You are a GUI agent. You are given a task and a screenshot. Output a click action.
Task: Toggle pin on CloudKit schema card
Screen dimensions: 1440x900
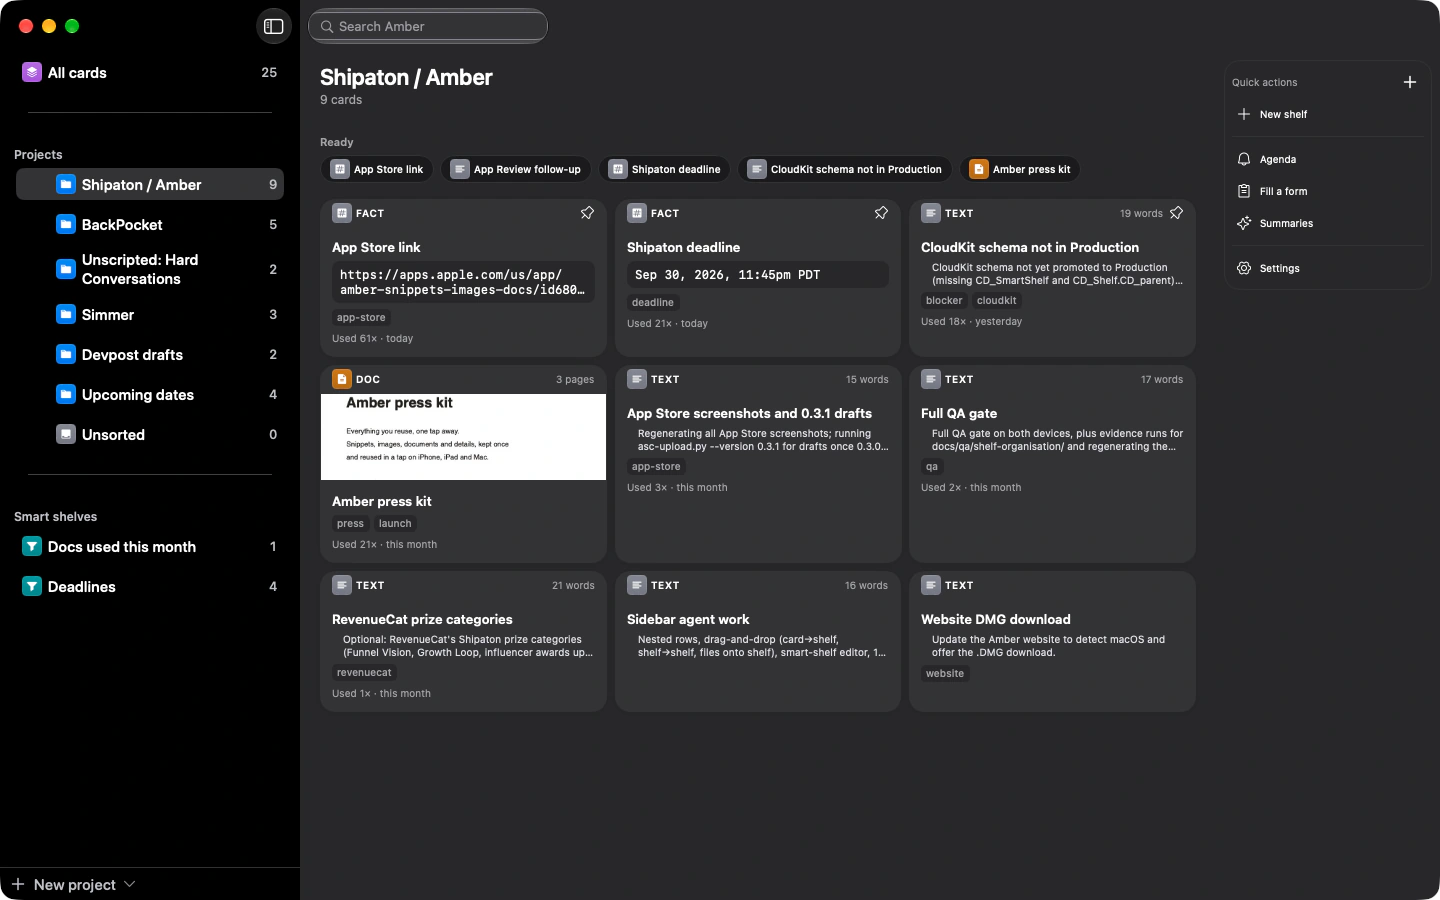1176,213
